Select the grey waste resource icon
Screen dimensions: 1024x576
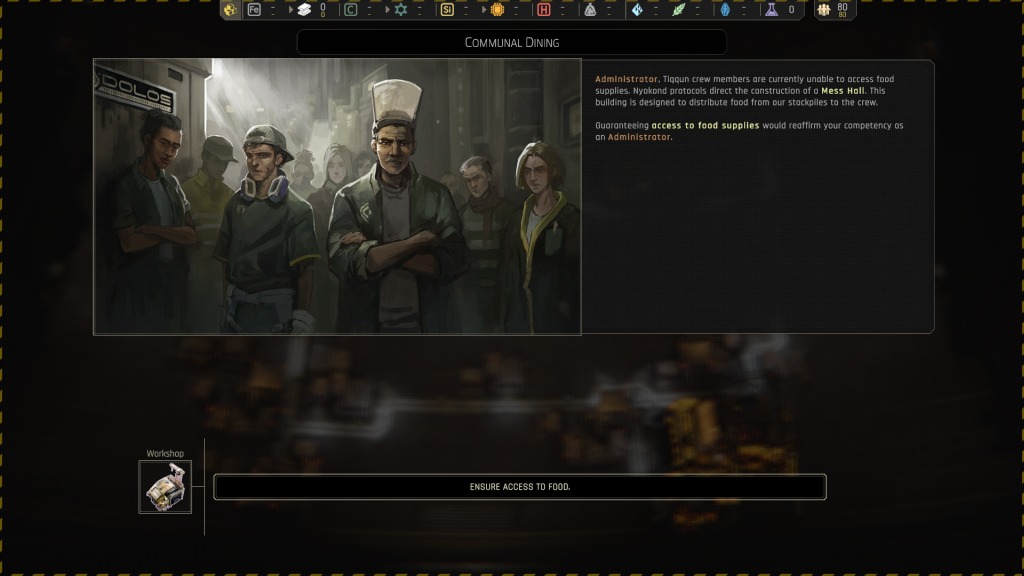point(590,10)
